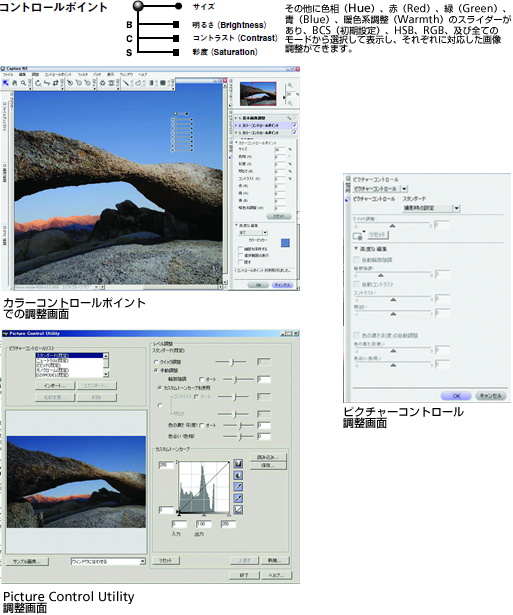Click the Red-Eye Control Point tool icon

click(111, 83)
